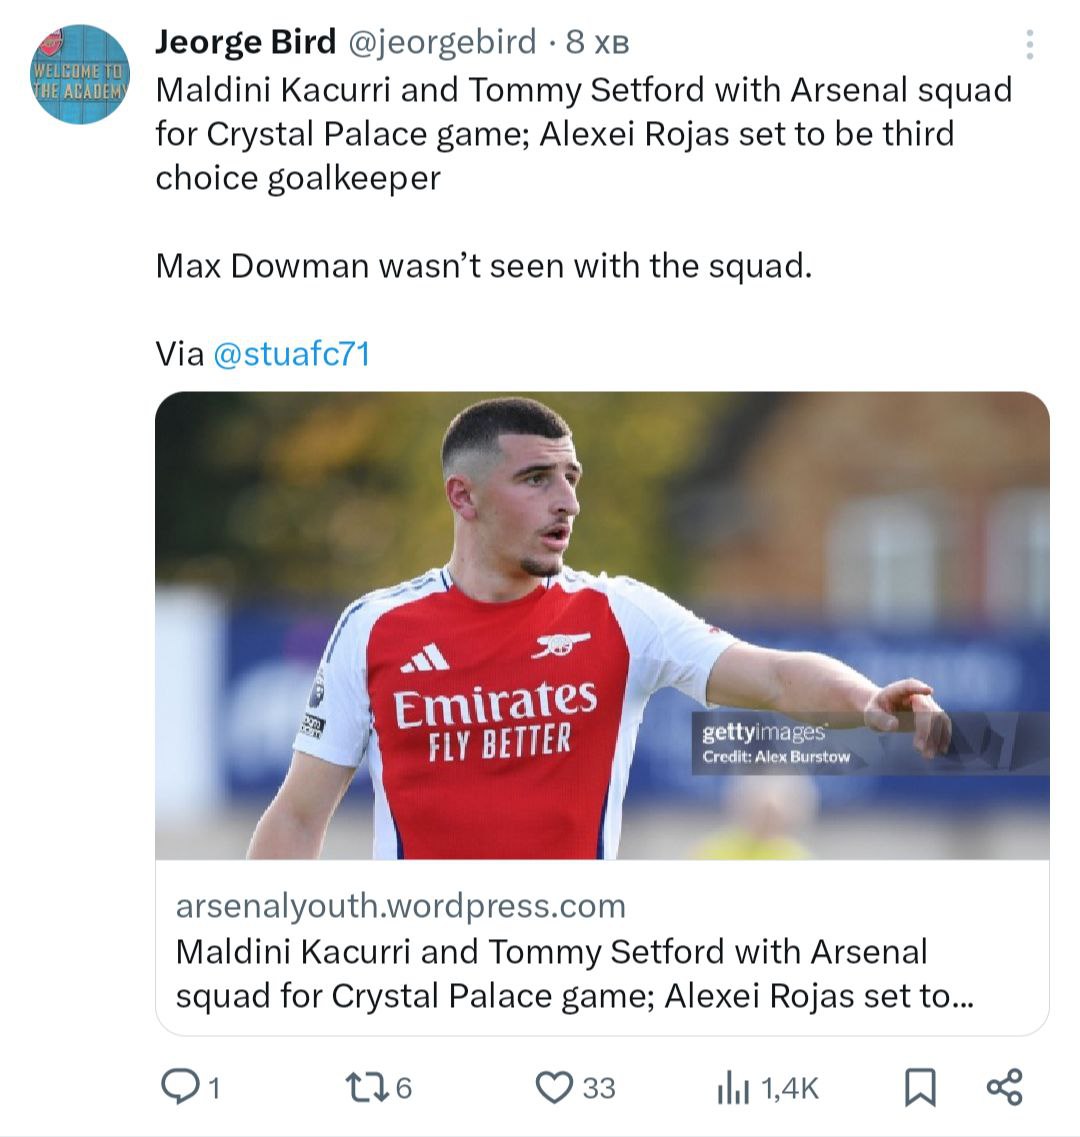This screenshot has width=1080, height=1137.
Task: Click the view count "1,4K"
Action: 790,1088
